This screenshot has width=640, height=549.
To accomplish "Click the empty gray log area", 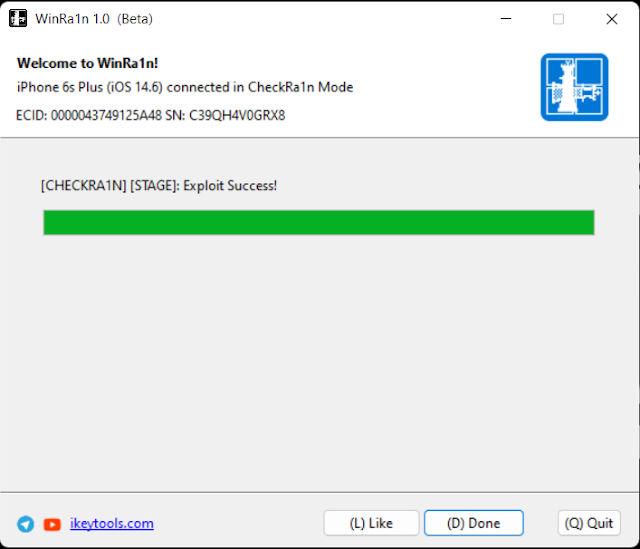I will point(319,363).
